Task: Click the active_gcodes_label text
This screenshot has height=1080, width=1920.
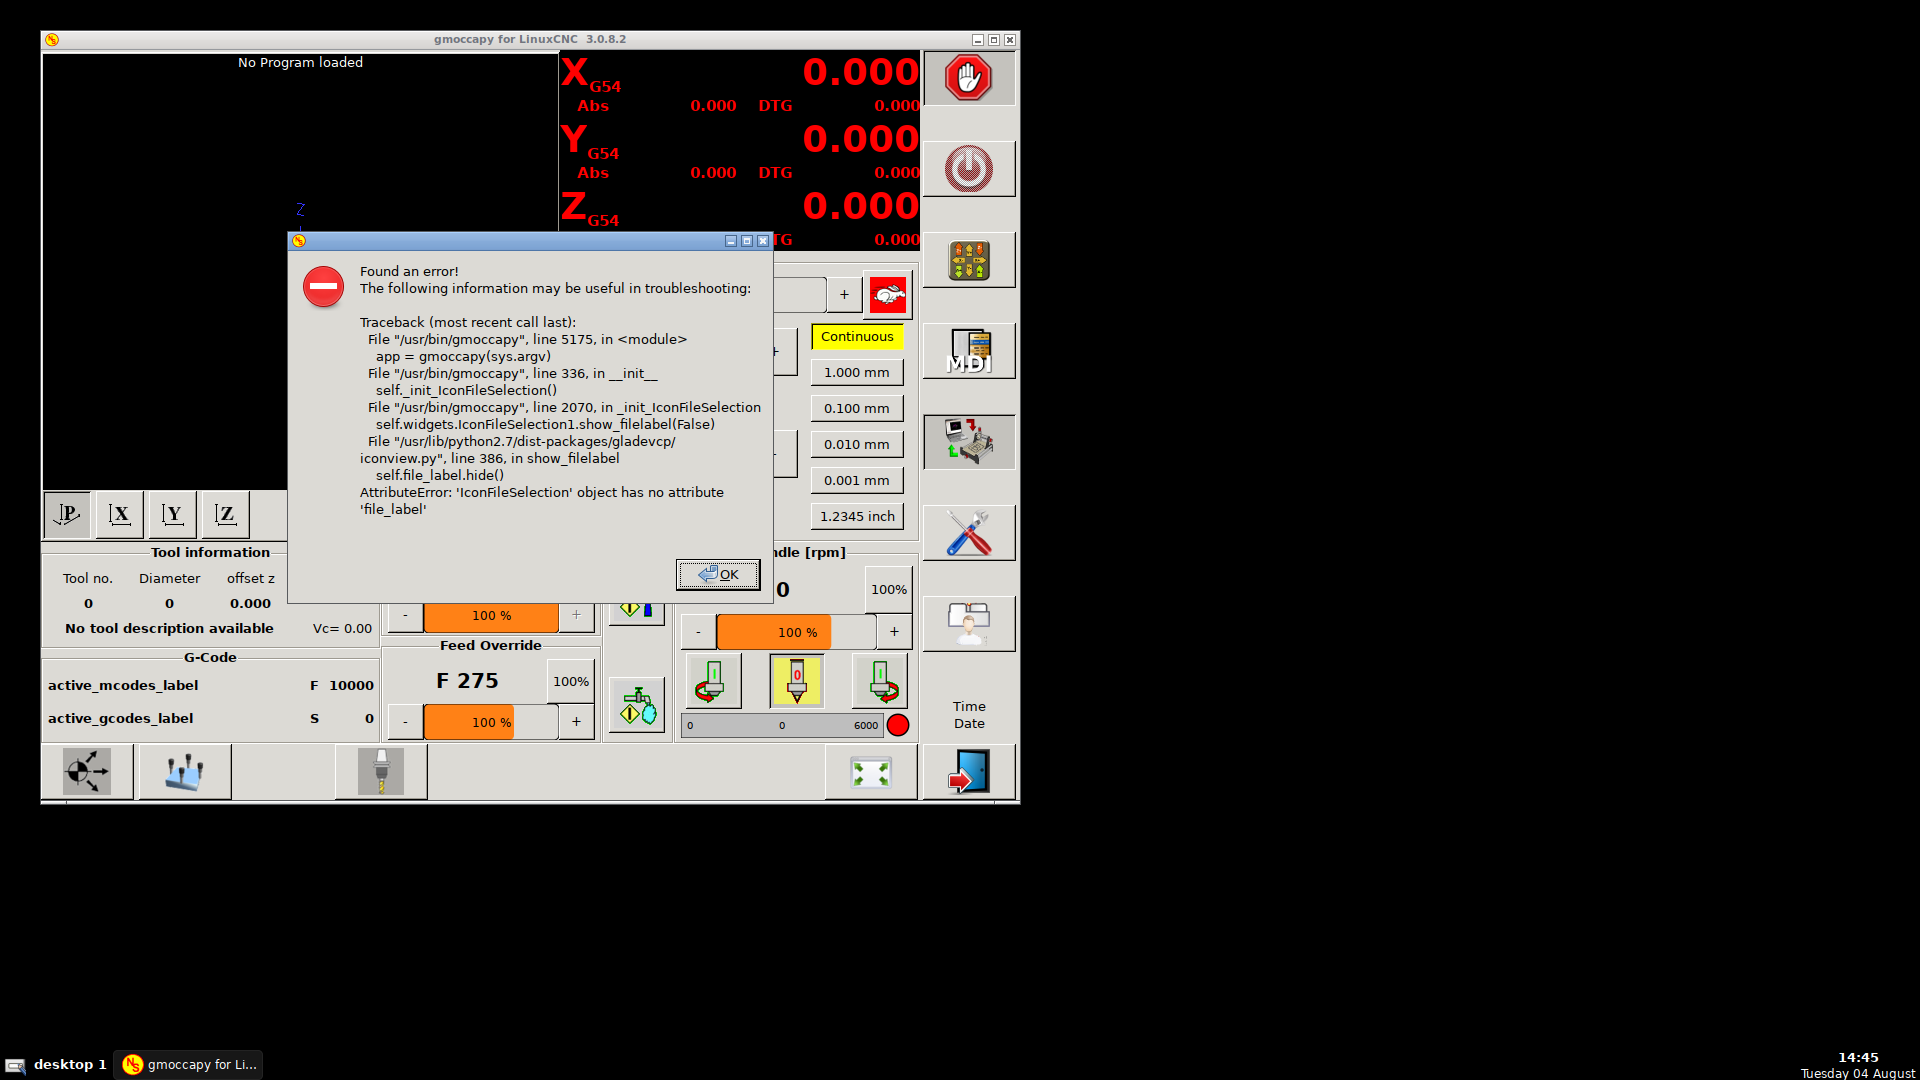Action: [x=121, y=719]
